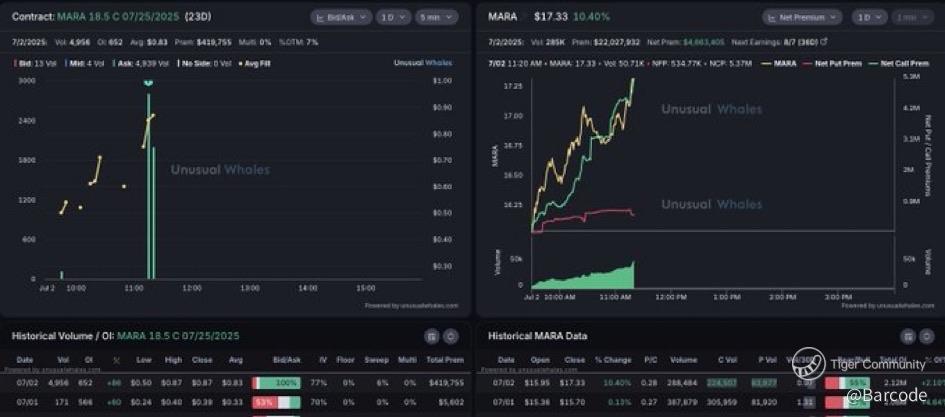Click the MARA ticker heading on right panel
This screenshot has width=945, height=417.
pyautogui.click(x=503, y=17)
